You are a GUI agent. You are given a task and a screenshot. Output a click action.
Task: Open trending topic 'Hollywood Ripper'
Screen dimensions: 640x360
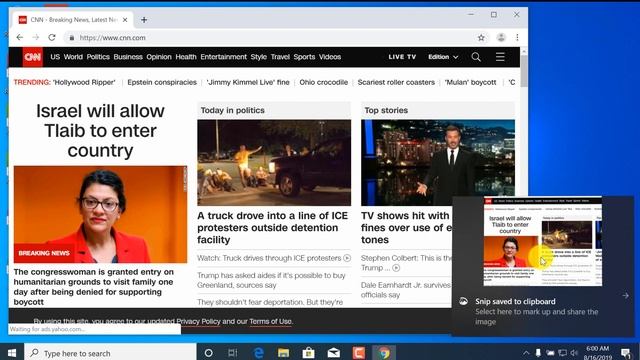[x=84, y=82]
